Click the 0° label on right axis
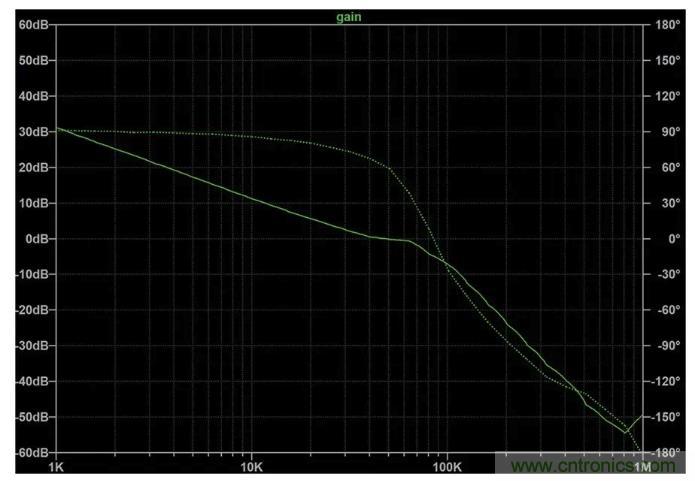The image size is (695, 481). [673, 239]
